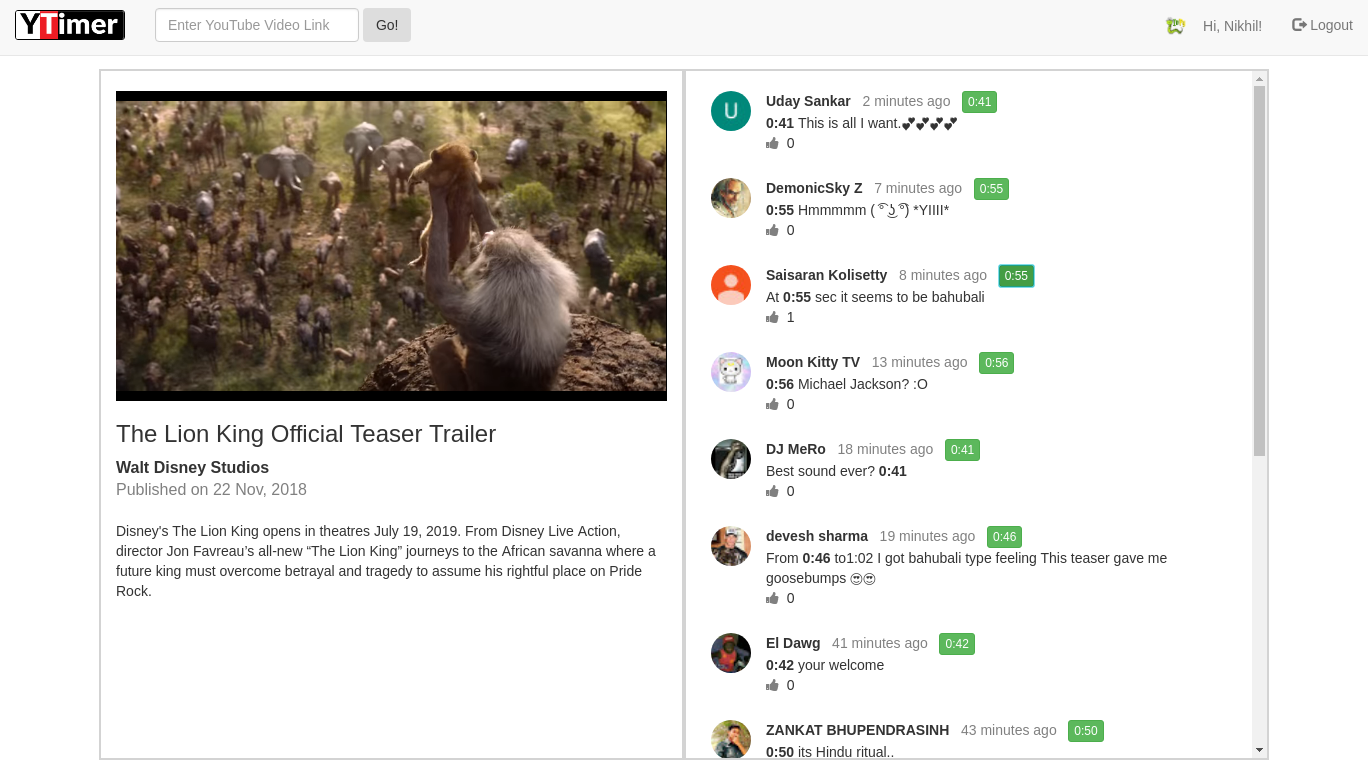1368x768 pixels.
Task: Click the bold 0:46 in devesh sharma's comment
Action: [x=816, y=558]
